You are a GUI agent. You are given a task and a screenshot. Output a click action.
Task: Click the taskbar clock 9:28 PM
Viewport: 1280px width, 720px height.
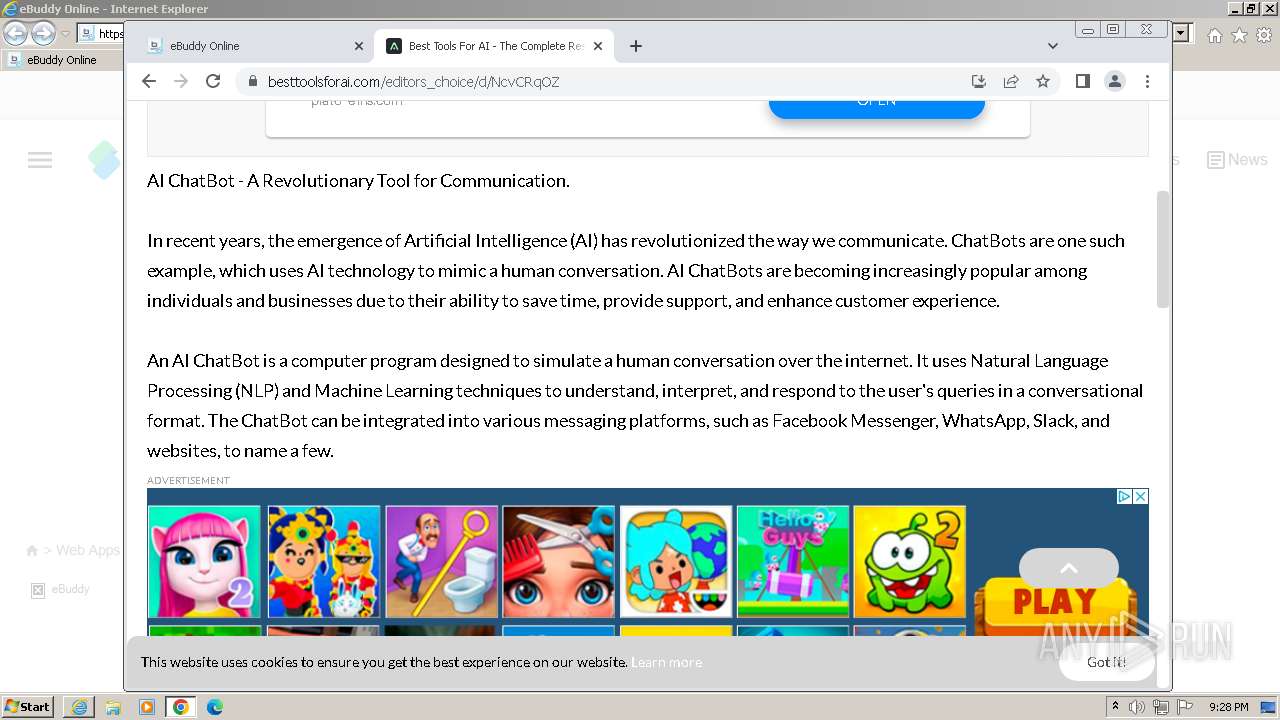tap(1228, 707)
